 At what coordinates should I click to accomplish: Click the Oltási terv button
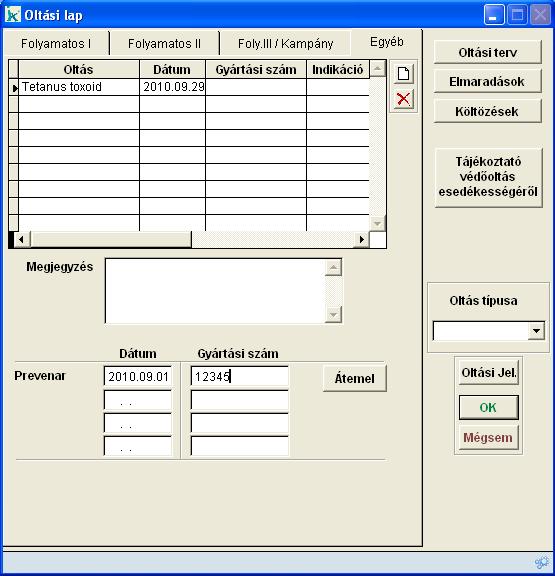[x=487, y=53]
